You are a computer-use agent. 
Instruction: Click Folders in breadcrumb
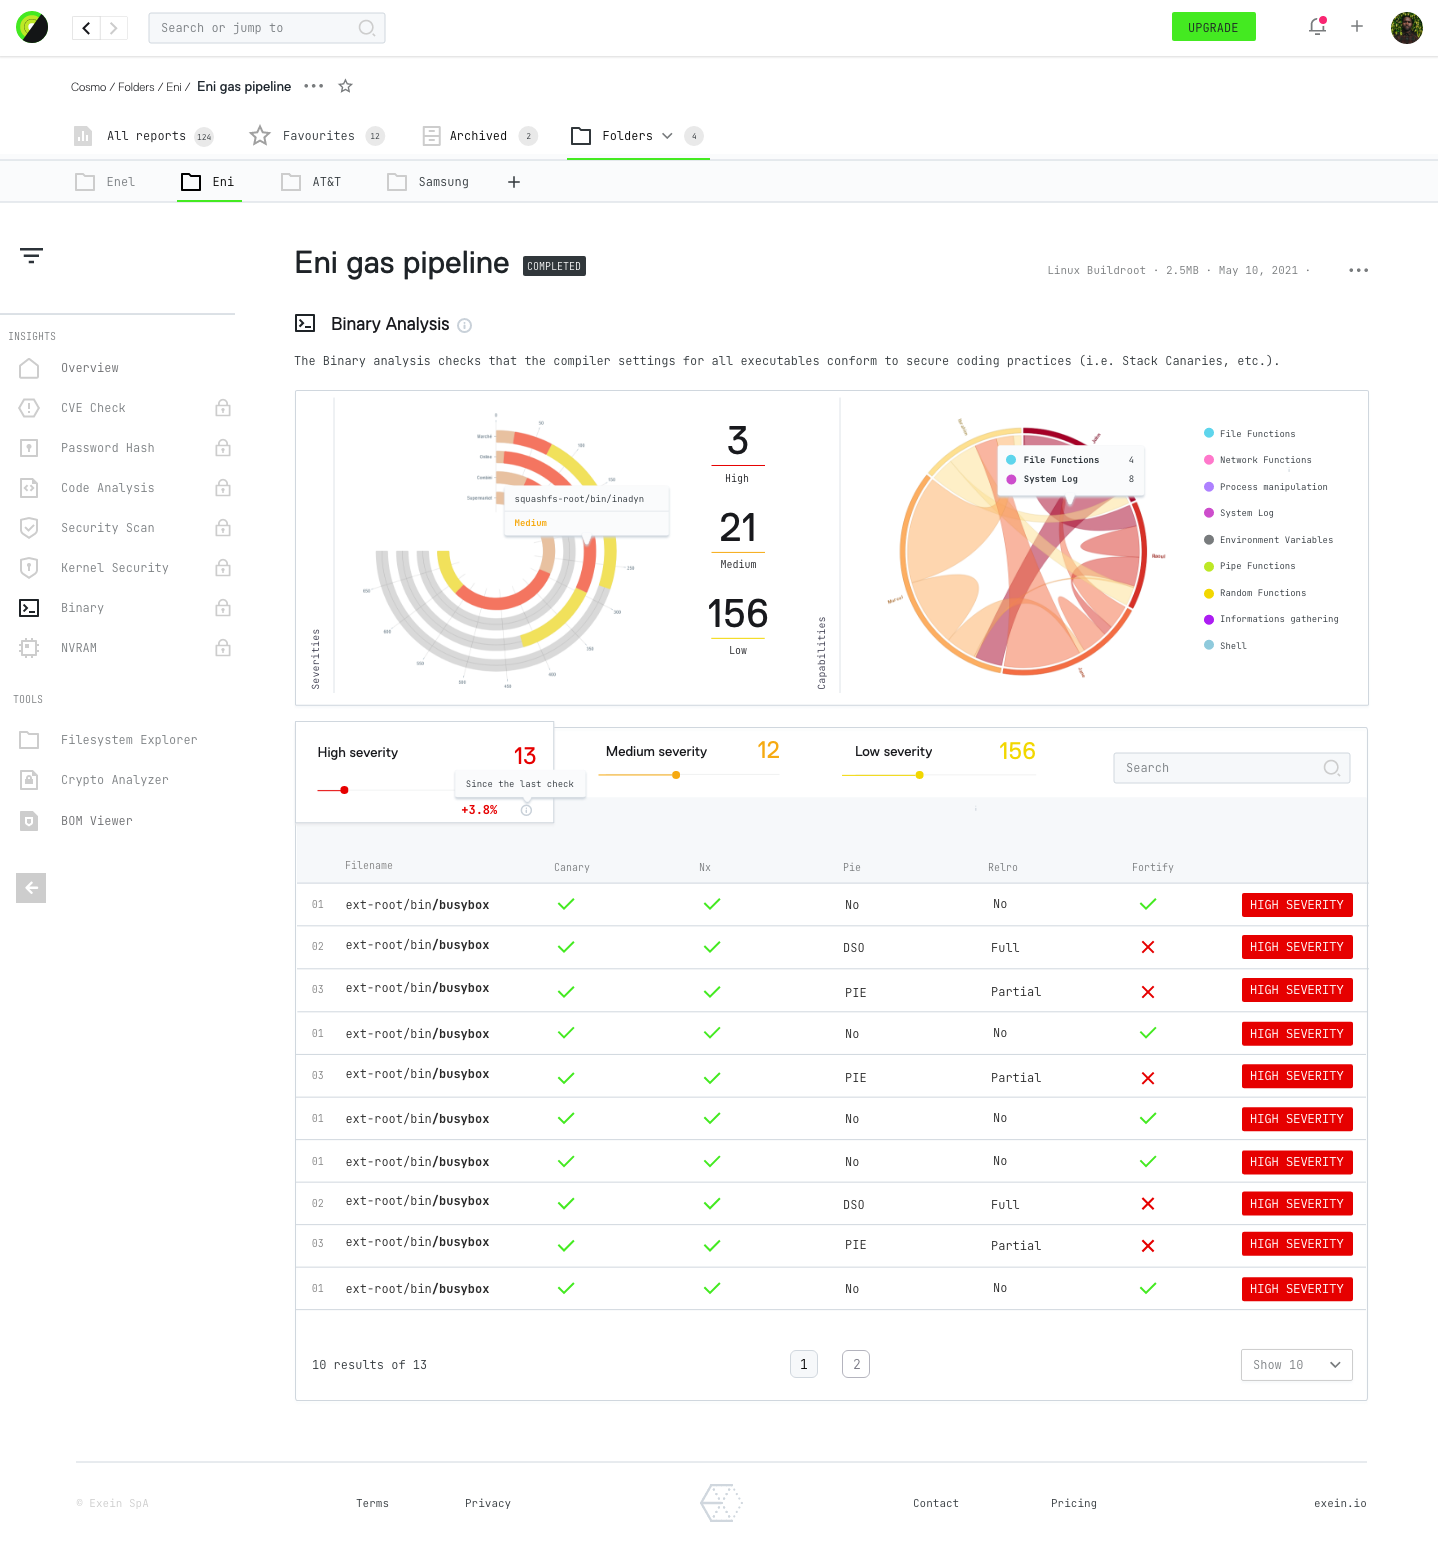pos(136,87)
